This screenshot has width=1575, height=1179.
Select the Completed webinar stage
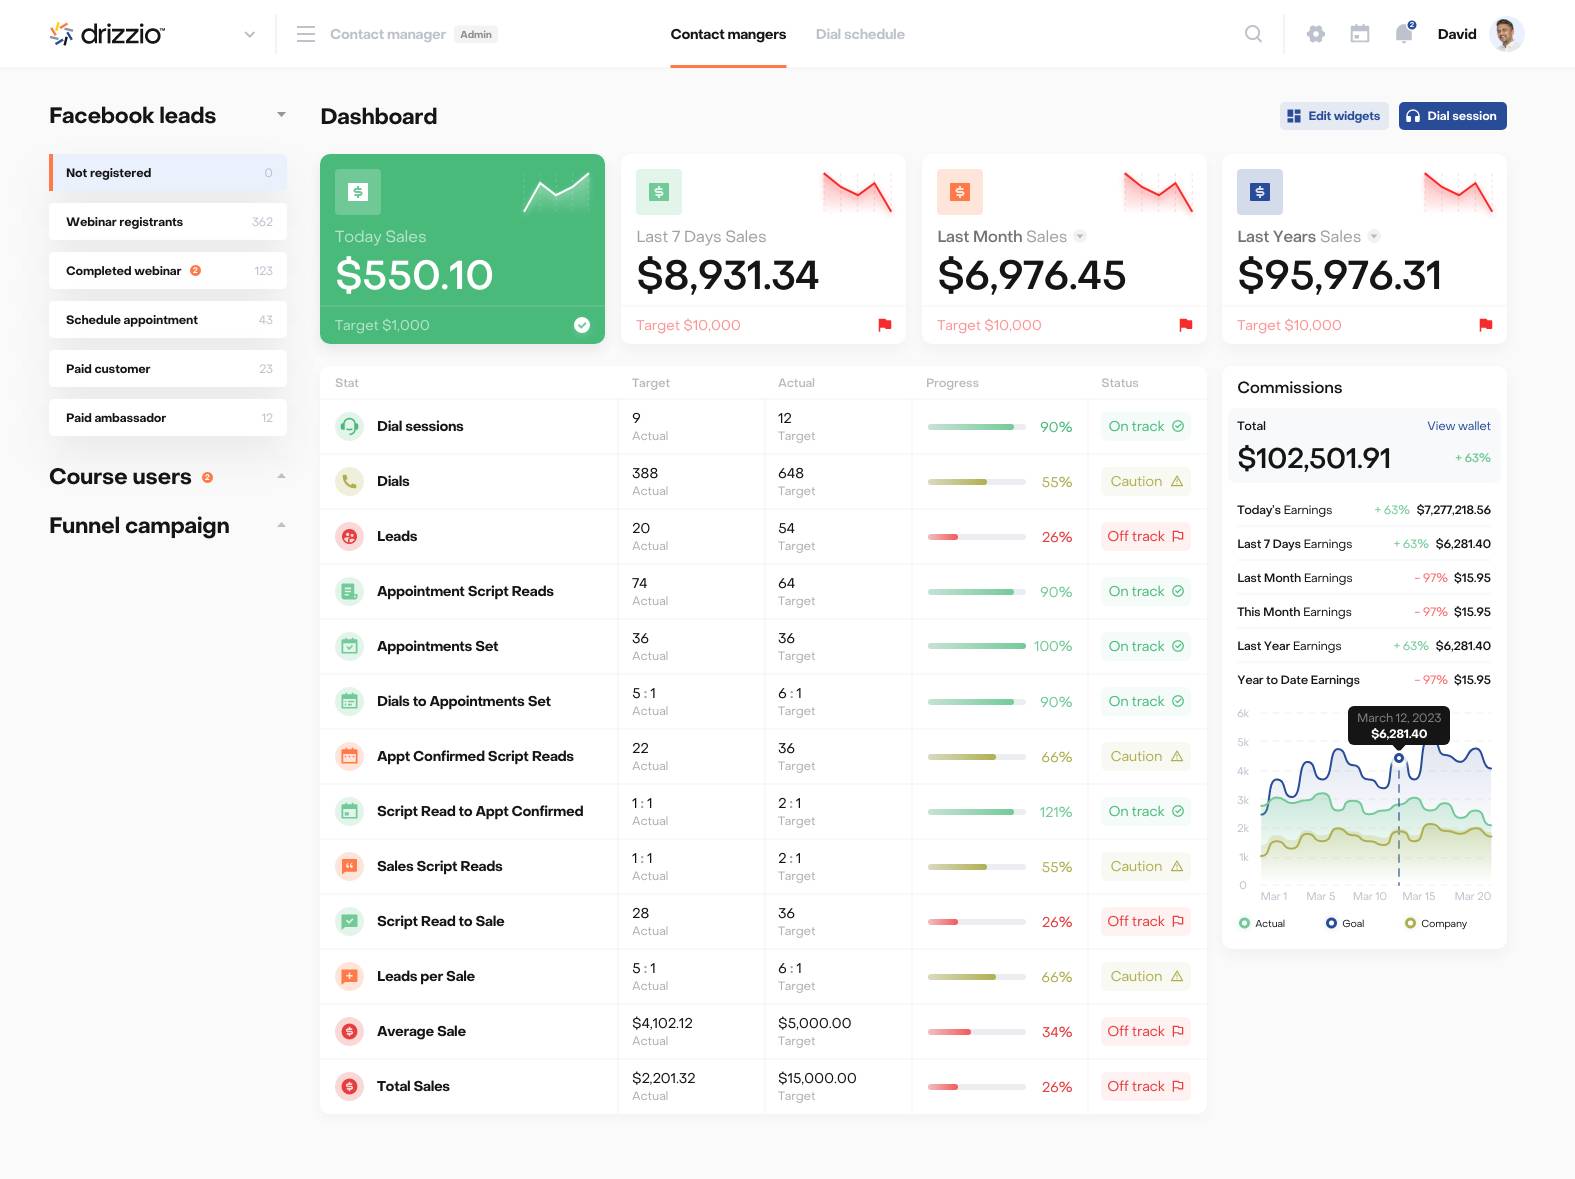(168, 271)
